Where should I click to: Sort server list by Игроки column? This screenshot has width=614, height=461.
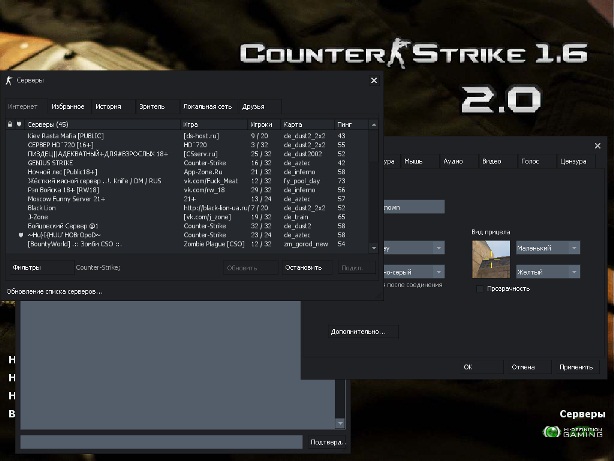(264, 125)
